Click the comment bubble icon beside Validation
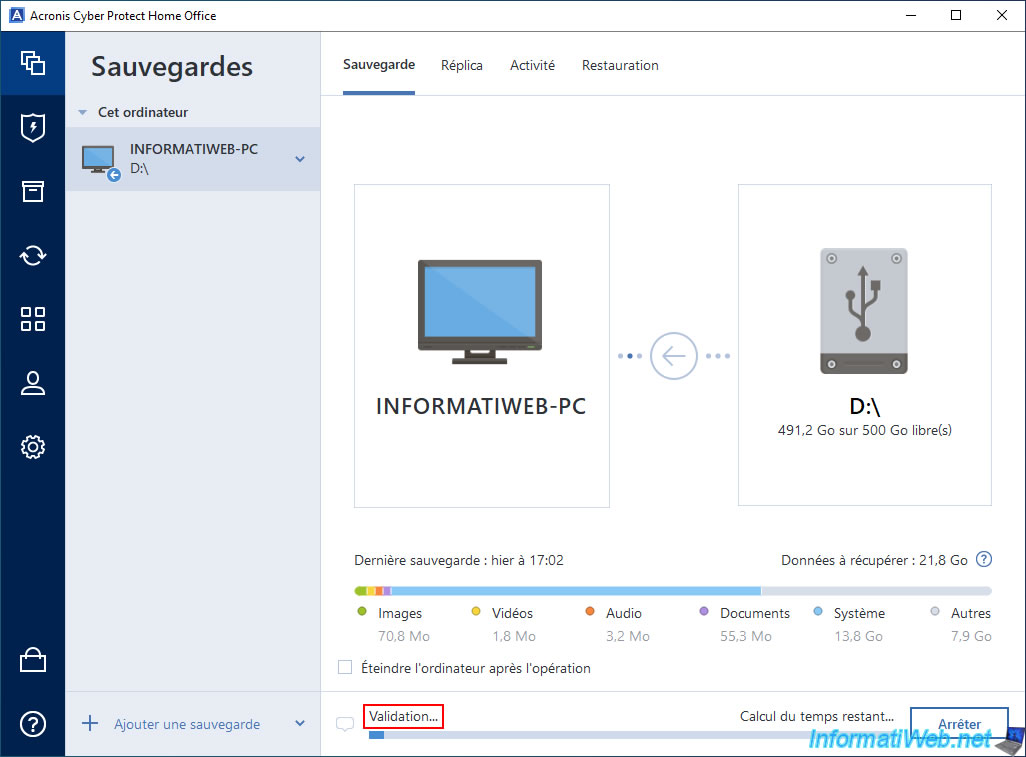The height and width of the screenshot is (757, 1026). click(x=345, y=724)
